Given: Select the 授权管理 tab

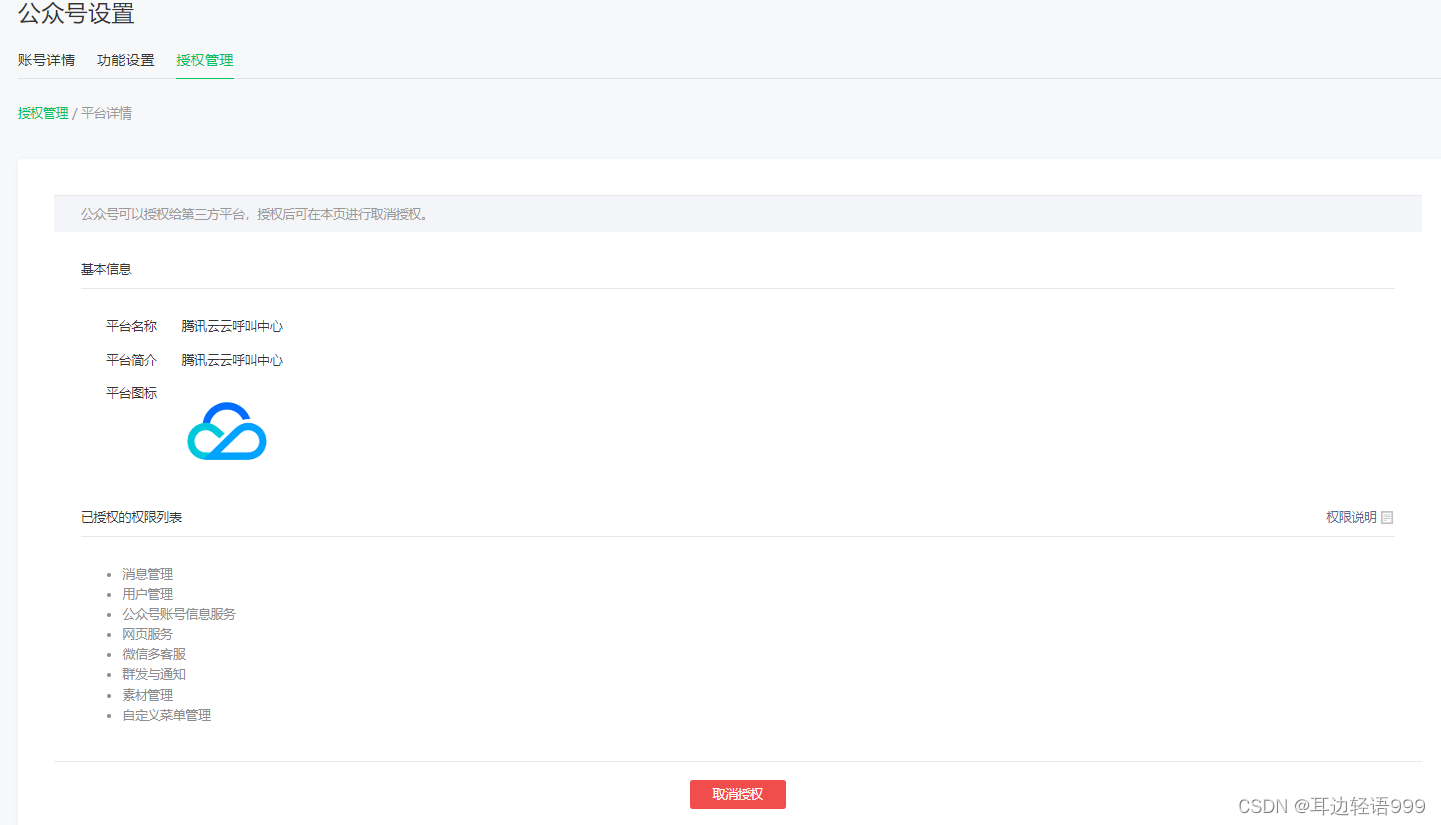Looking at the screenshot, I should point(205,60).
